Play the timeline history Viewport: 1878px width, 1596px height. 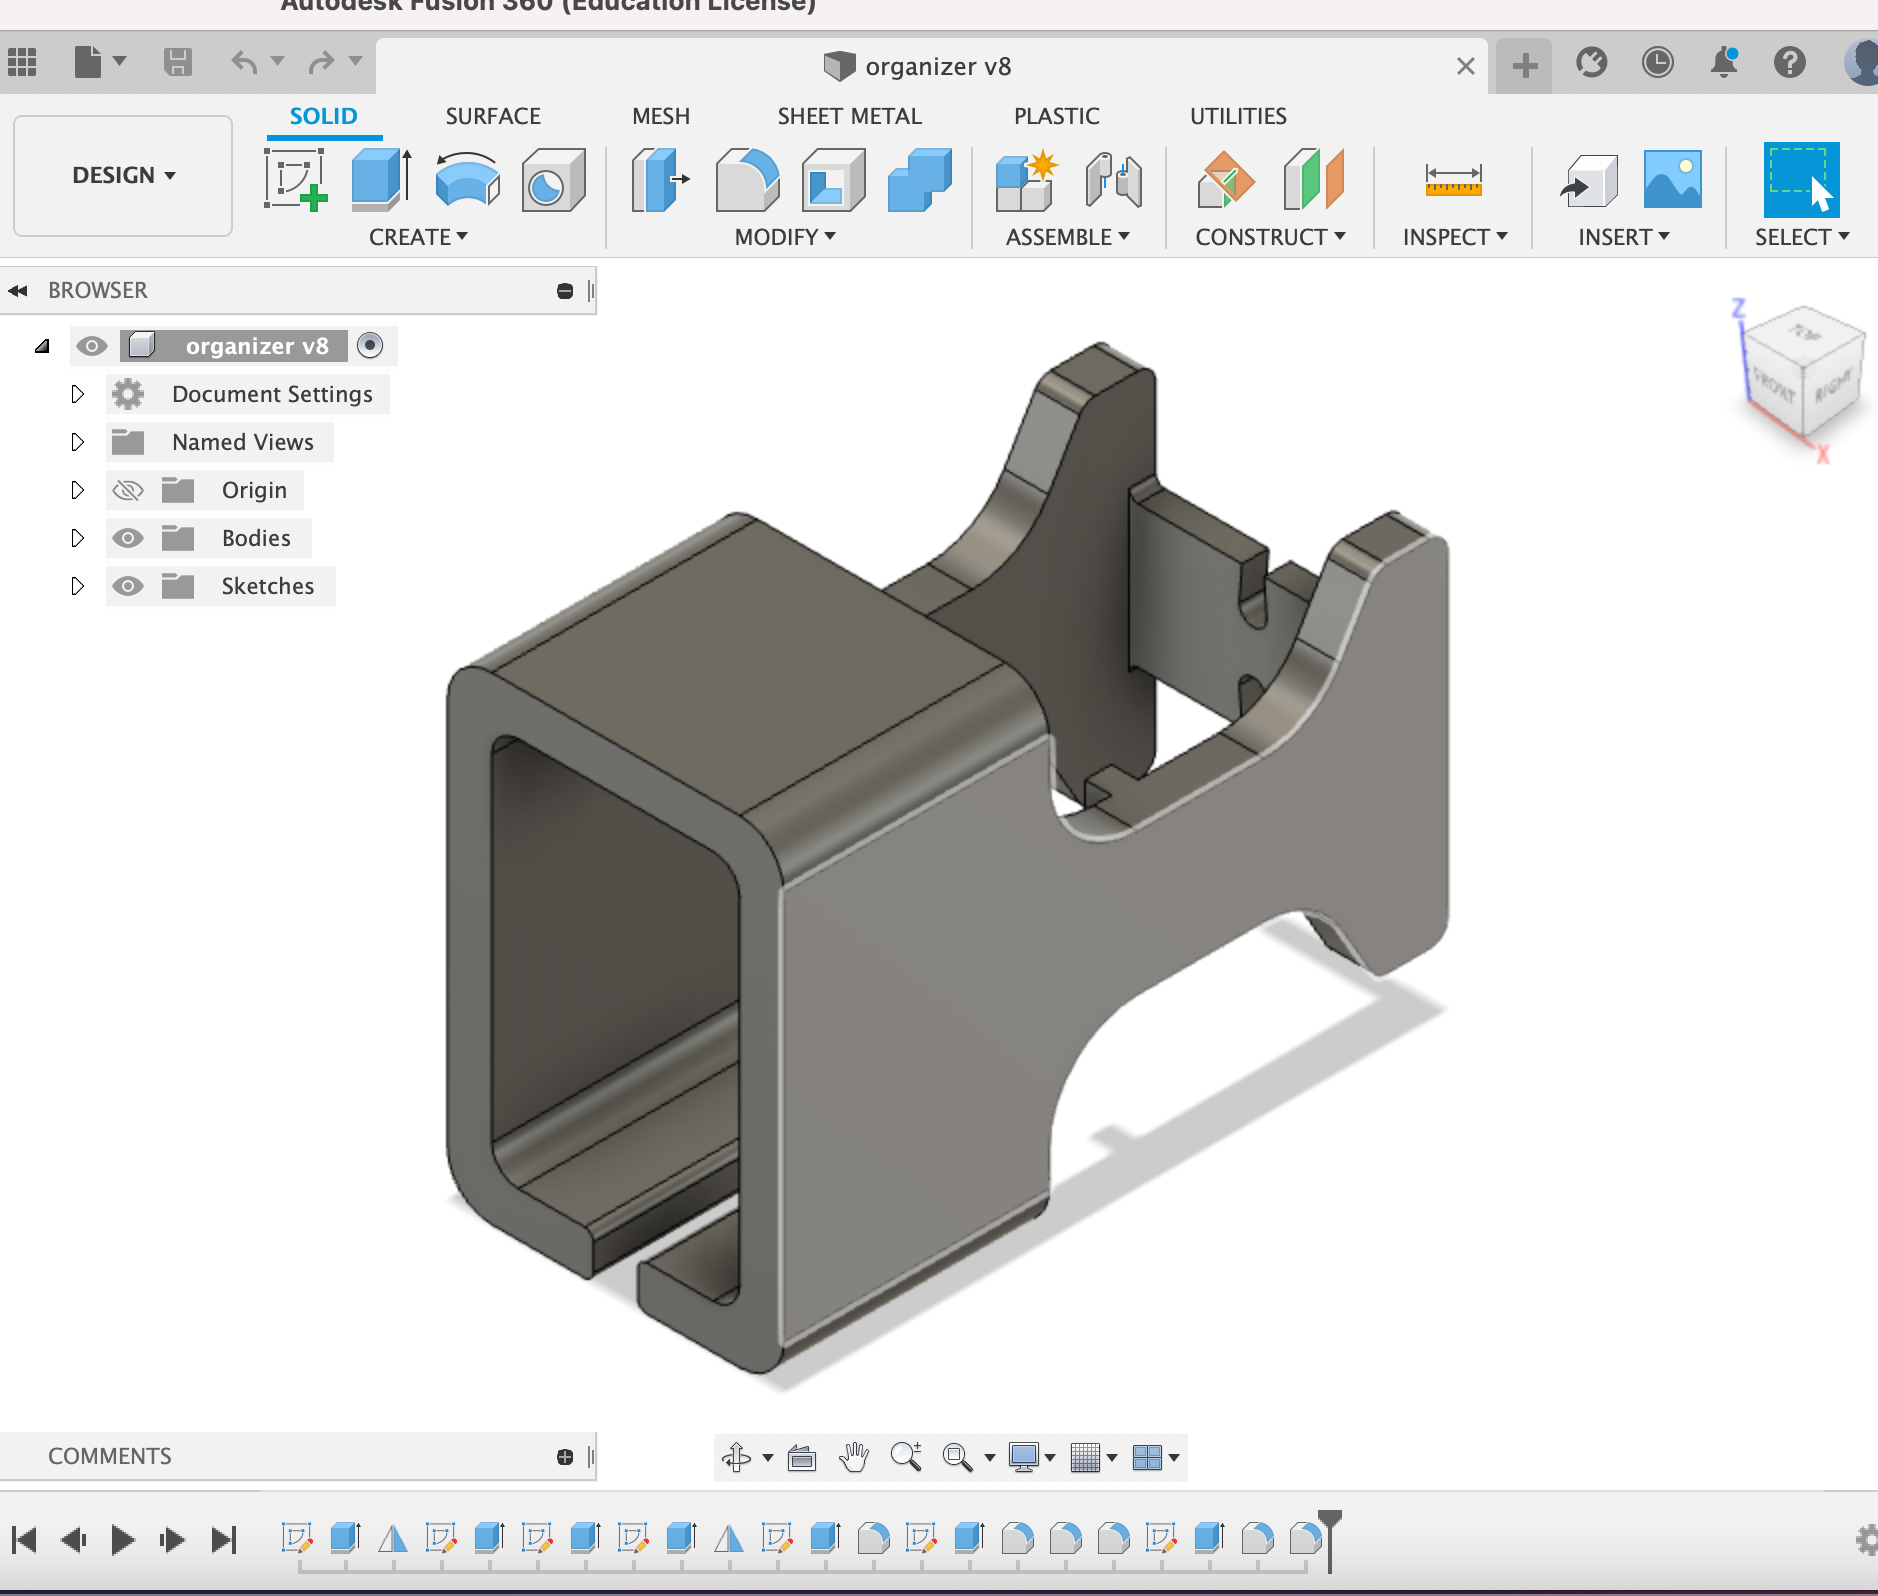tap(122, 1540)
